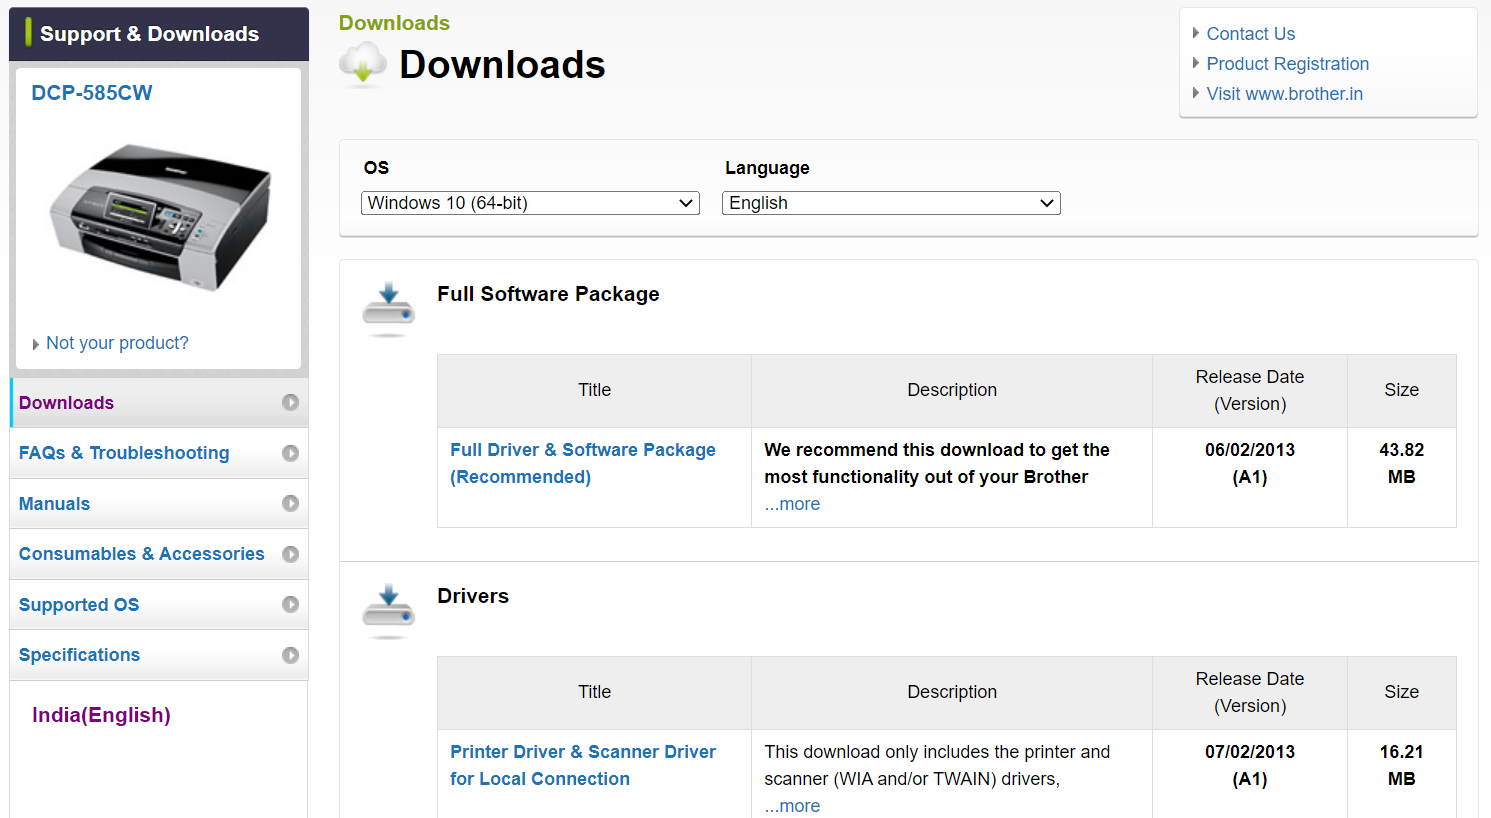Download Full Driver & Software Package (Recommended)
The image size is (1491, 818).
coord(583,463)
